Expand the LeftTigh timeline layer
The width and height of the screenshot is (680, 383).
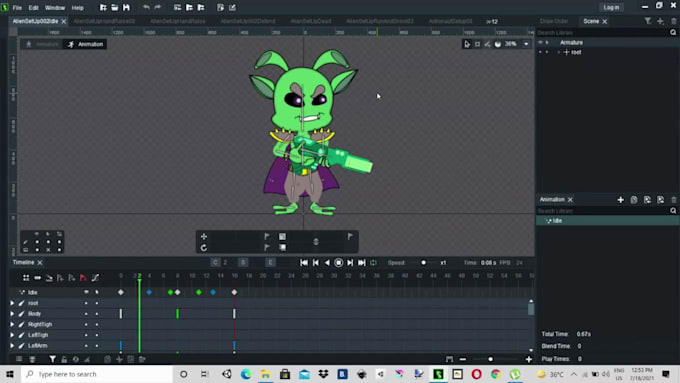point(12,335)
